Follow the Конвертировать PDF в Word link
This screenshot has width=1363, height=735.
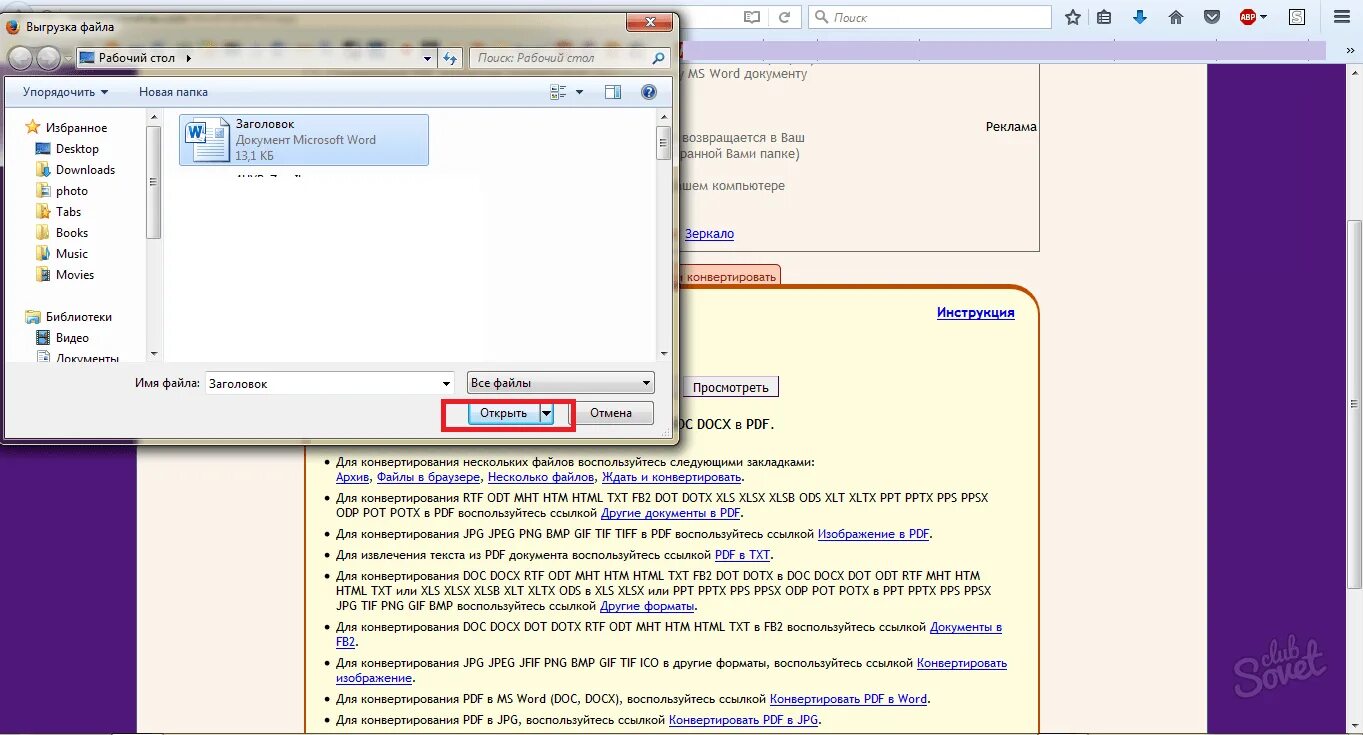click(848, 699)
